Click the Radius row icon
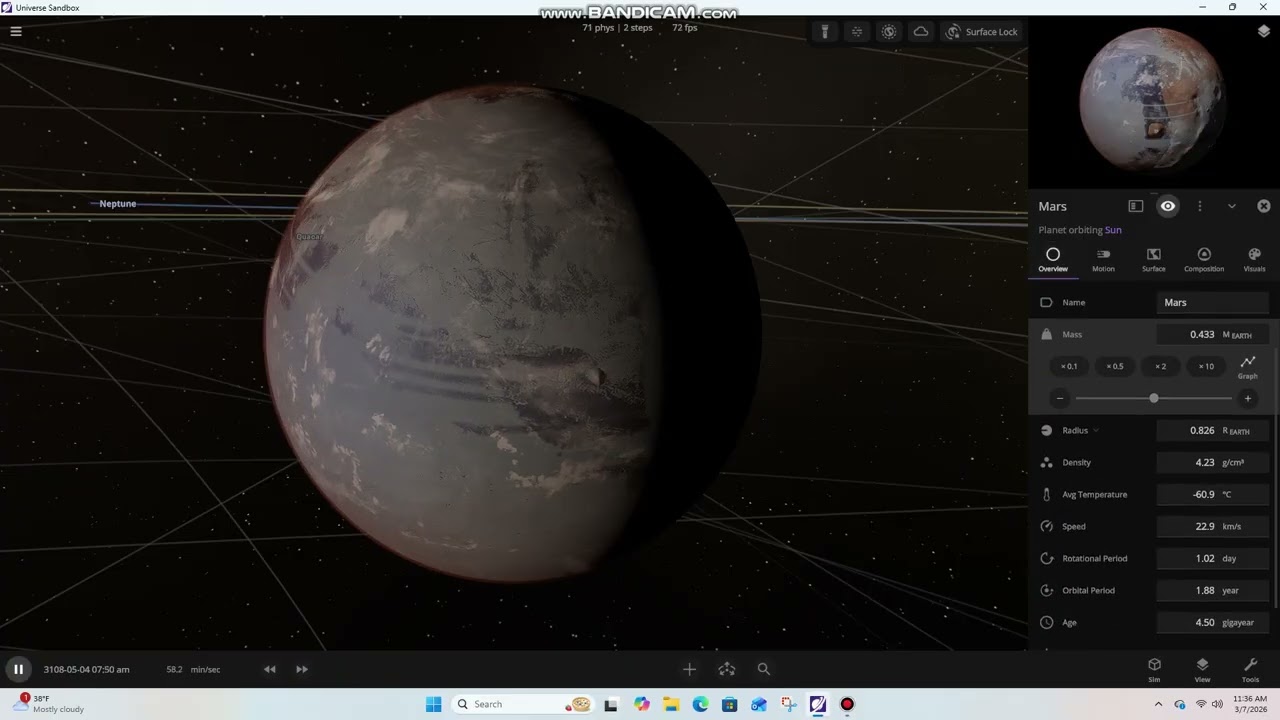Image resolution: width=1280 pixels, height=720 pixels. pyautogui.click(x=1046, y=430)
